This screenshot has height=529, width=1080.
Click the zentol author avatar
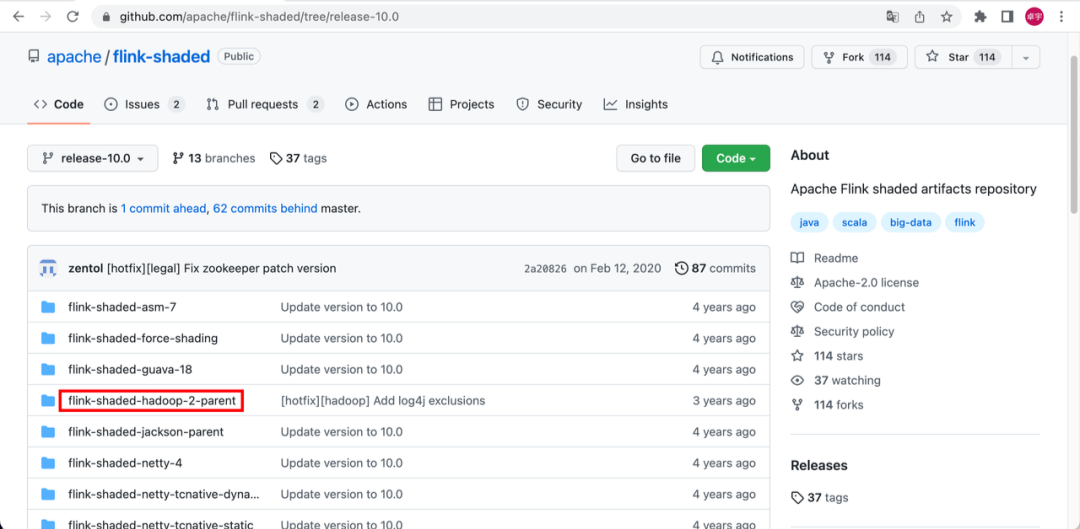(48, 268)
